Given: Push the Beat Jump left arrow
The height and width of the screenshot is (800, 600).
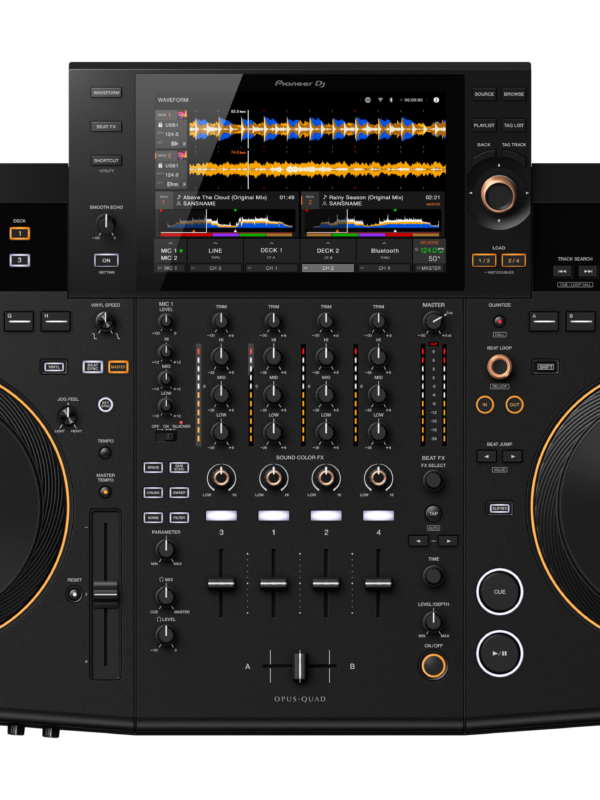Looking at the screenshot, I should tap(487, 456).
